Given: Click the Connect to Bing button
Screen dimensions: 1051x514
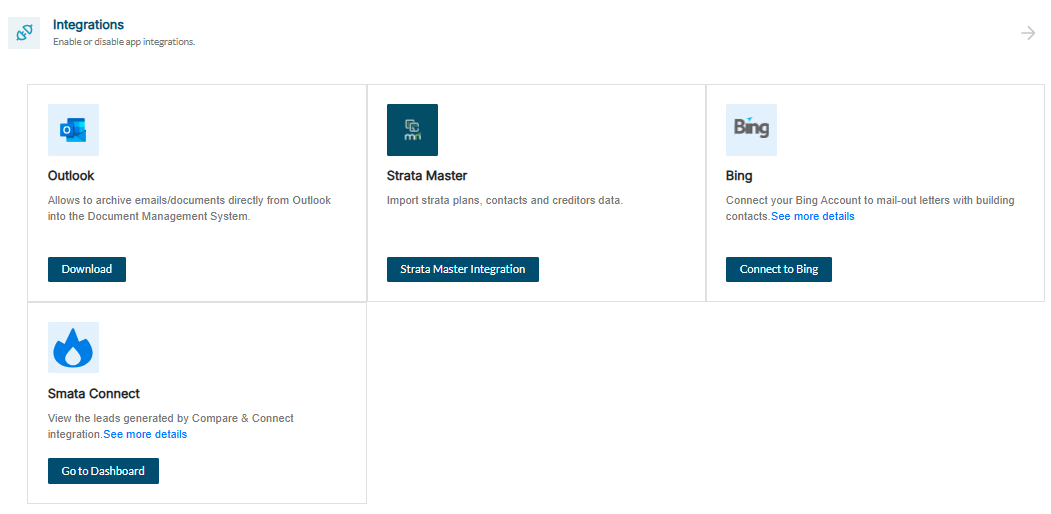Looking at the screenshot, I should pos(779,269).
